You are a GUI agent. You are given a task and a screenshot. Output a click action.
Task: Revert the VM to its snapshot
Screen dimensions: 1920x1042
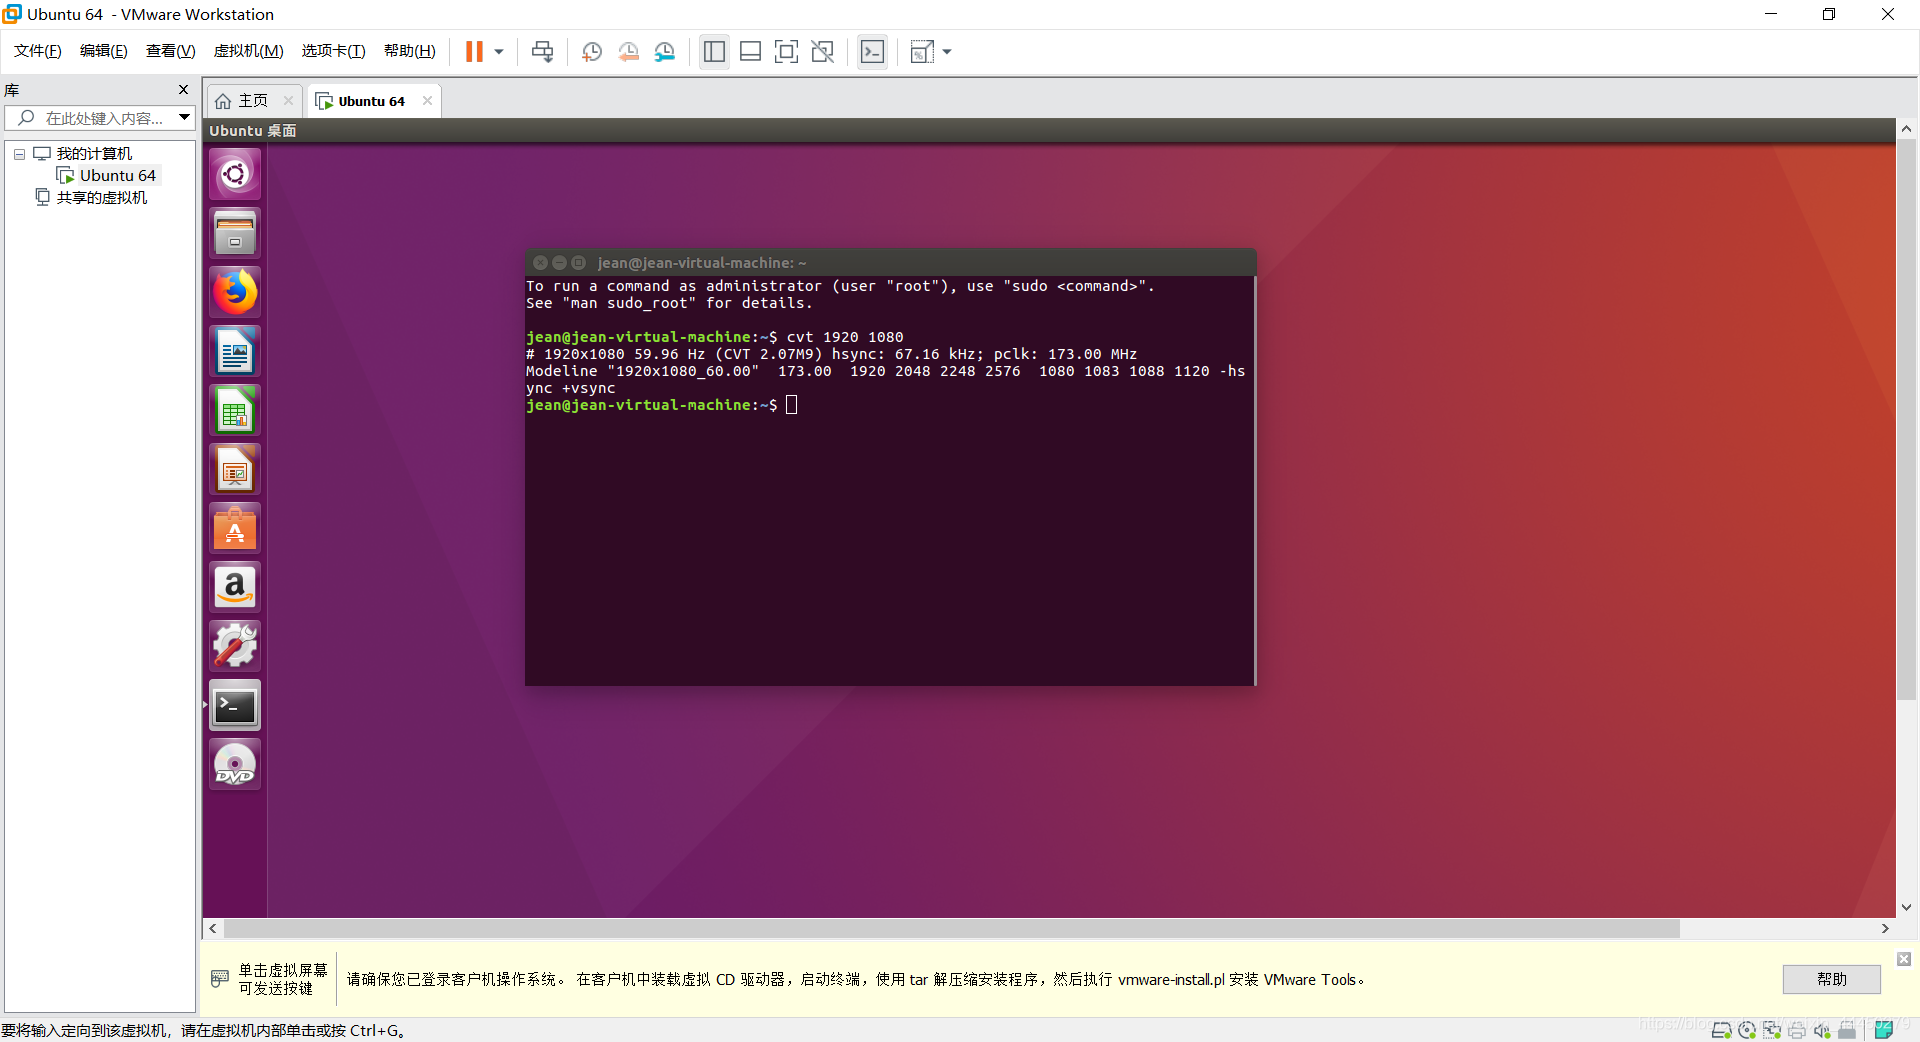tap(629, 51)
